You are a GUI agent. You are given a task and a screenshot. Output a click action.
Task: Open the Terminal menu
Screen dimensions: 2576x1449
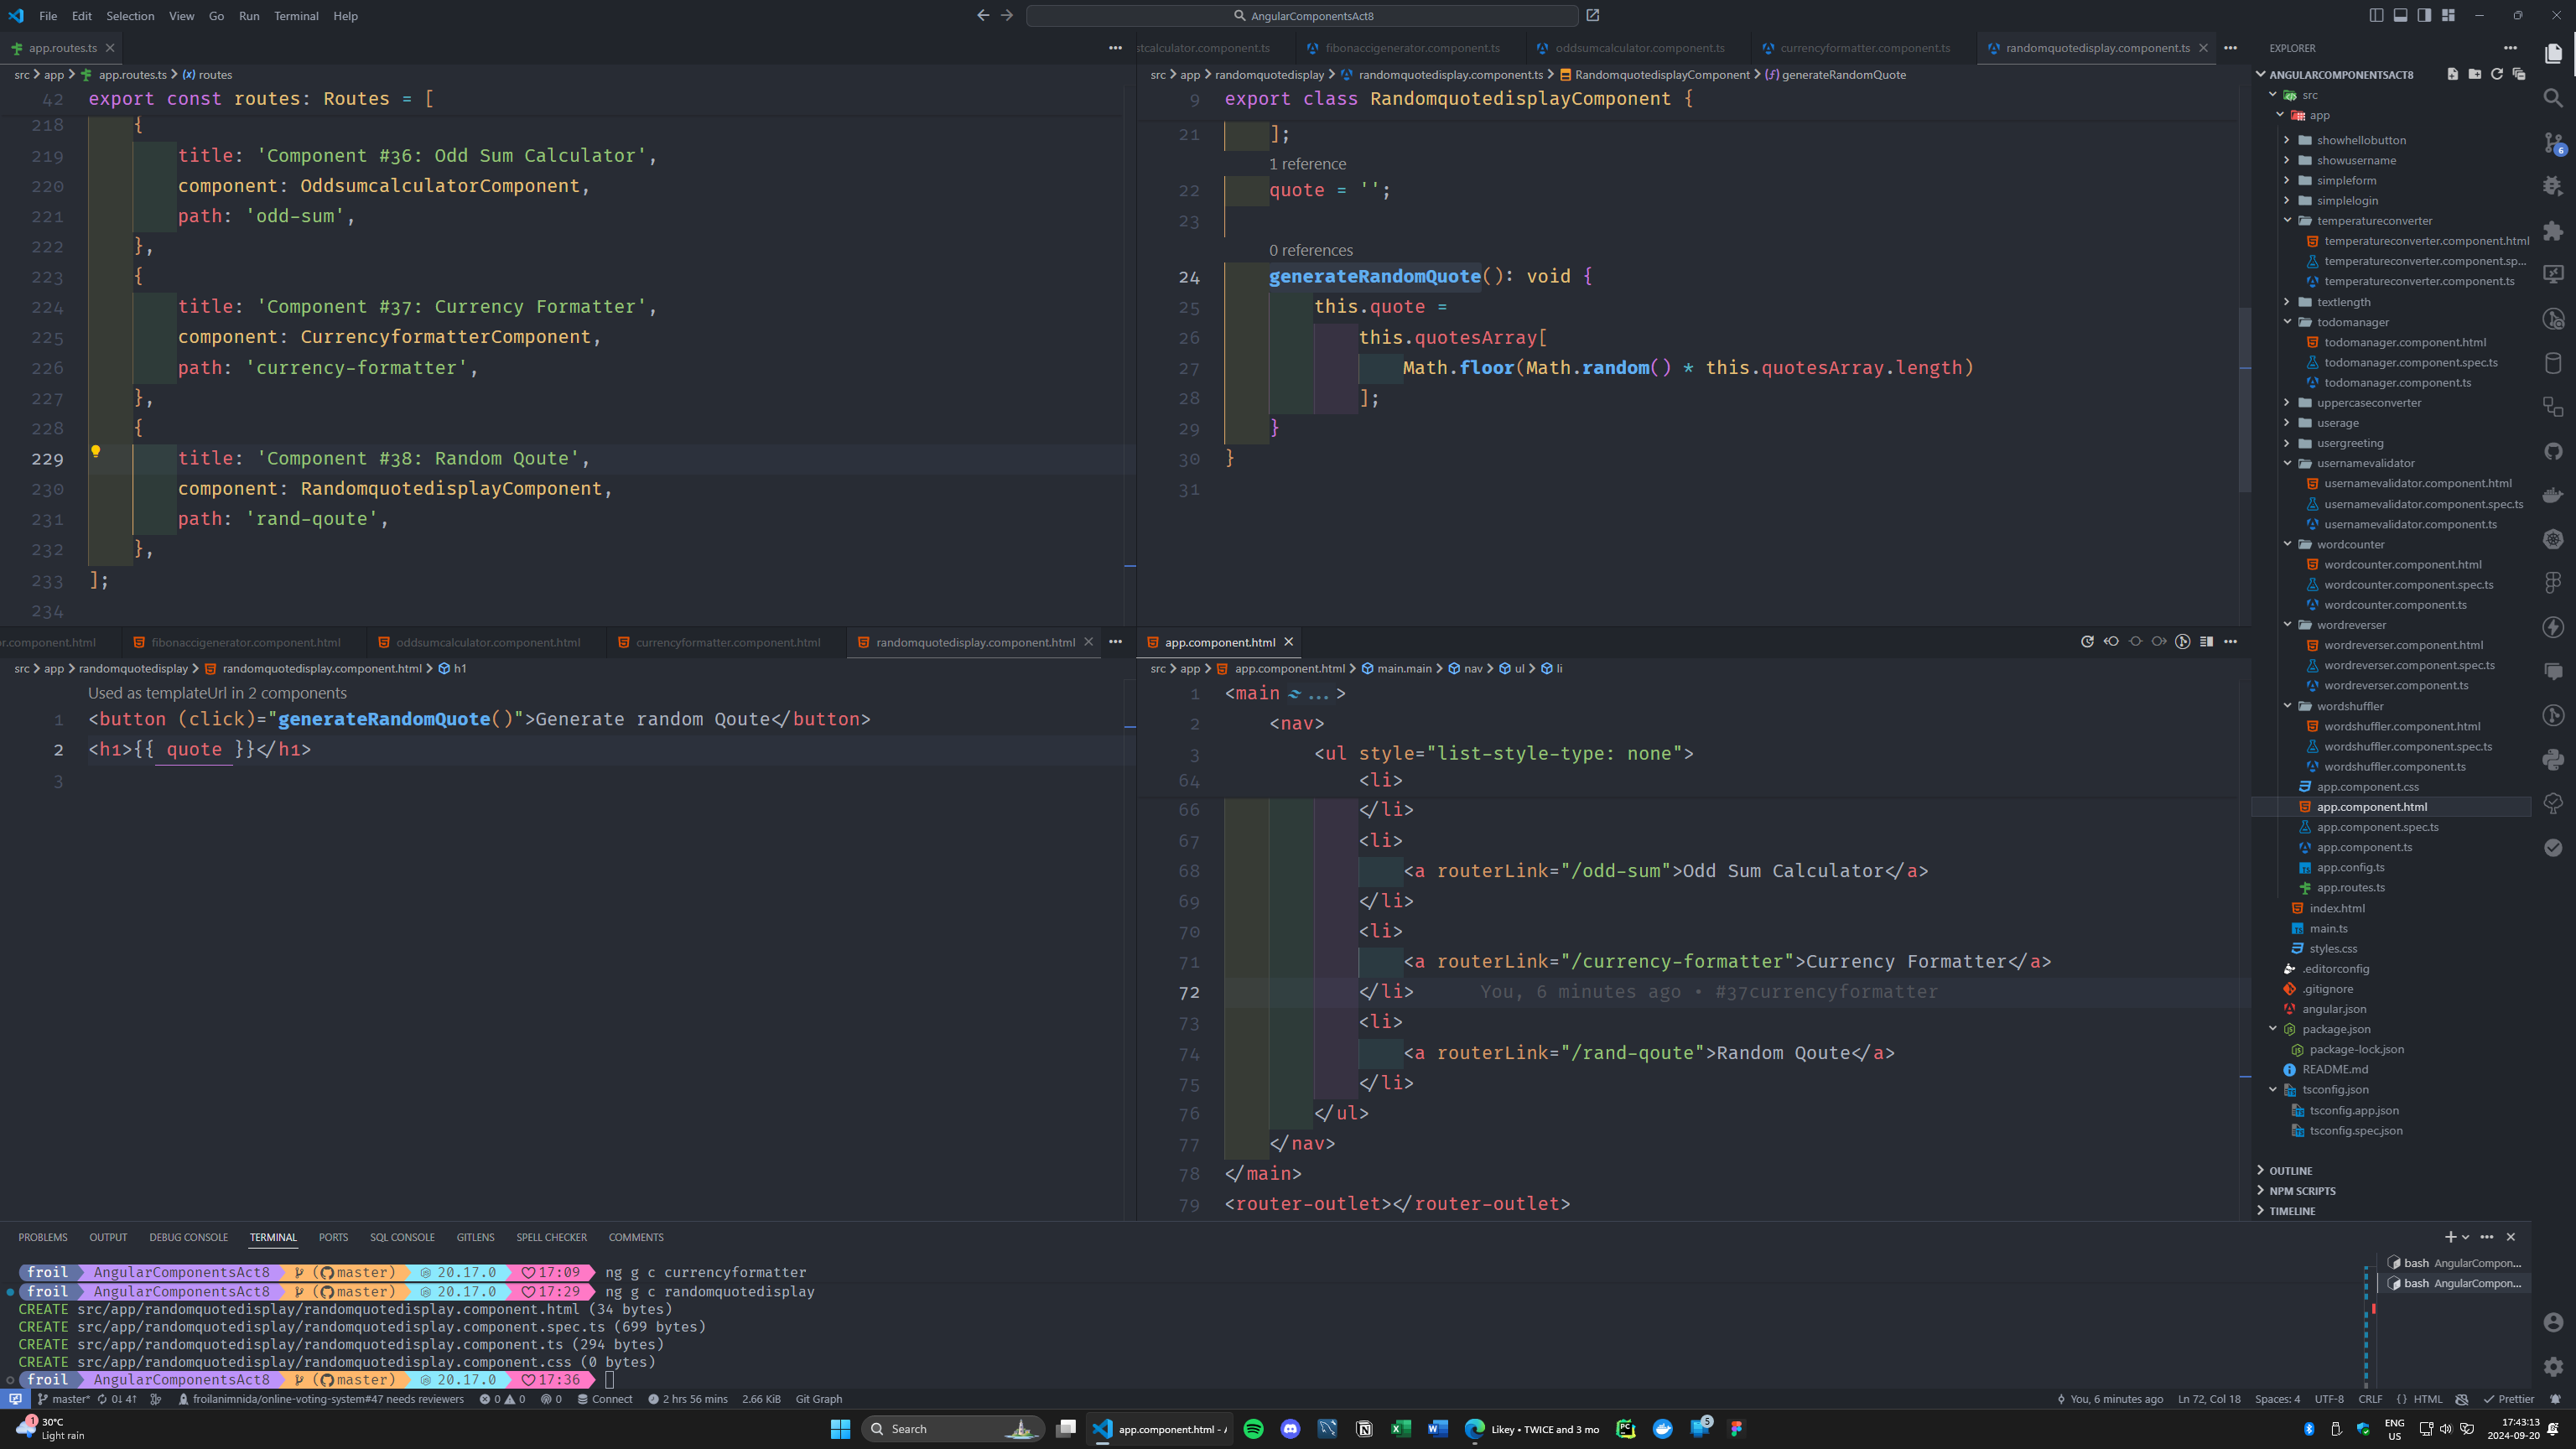click(296, 16)
